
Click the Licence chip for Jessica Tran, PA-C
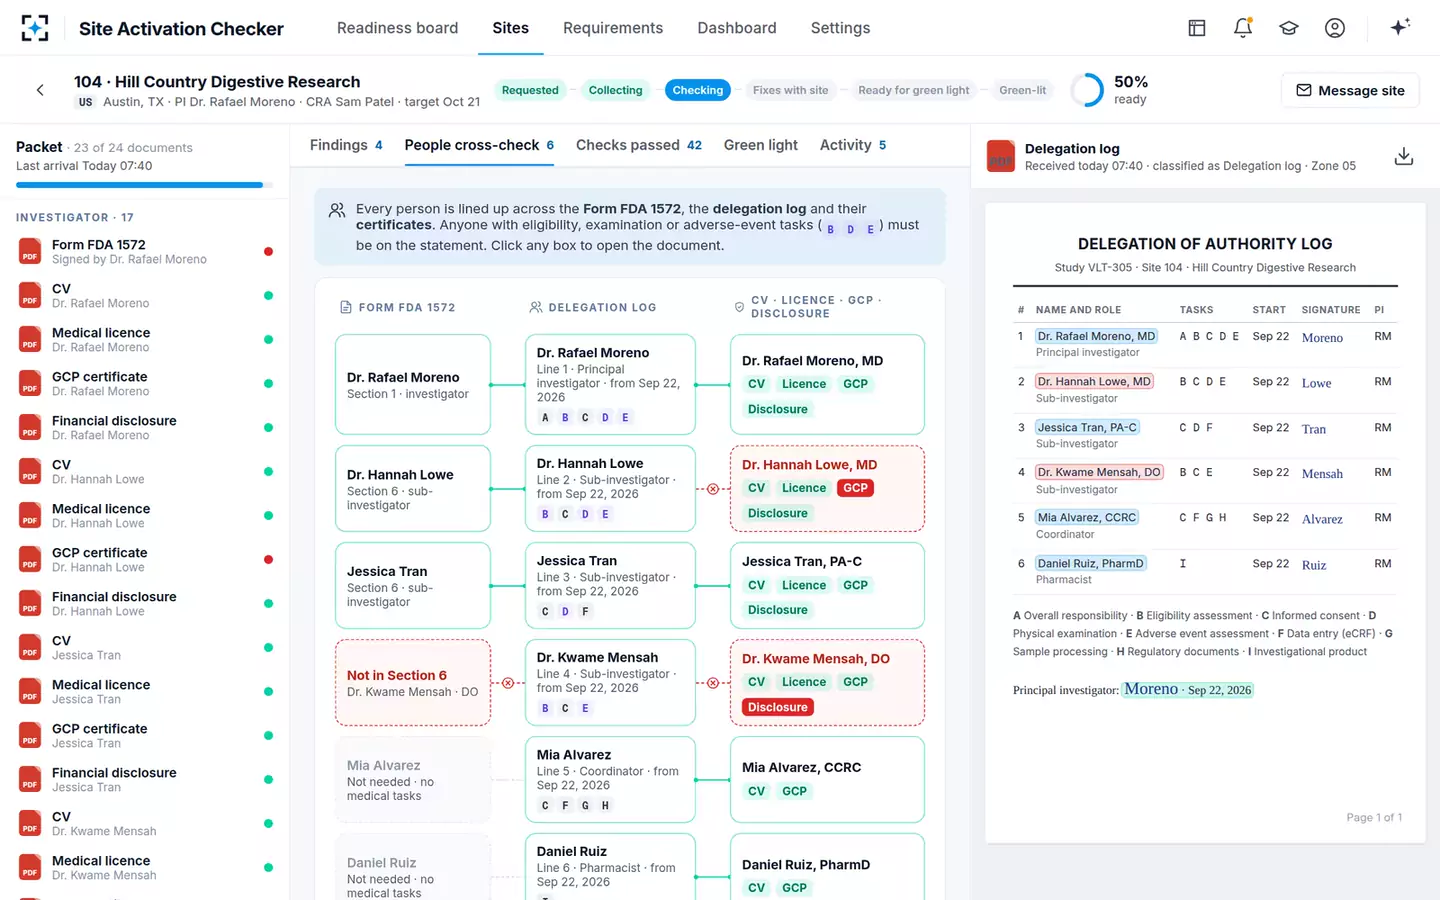804,585
